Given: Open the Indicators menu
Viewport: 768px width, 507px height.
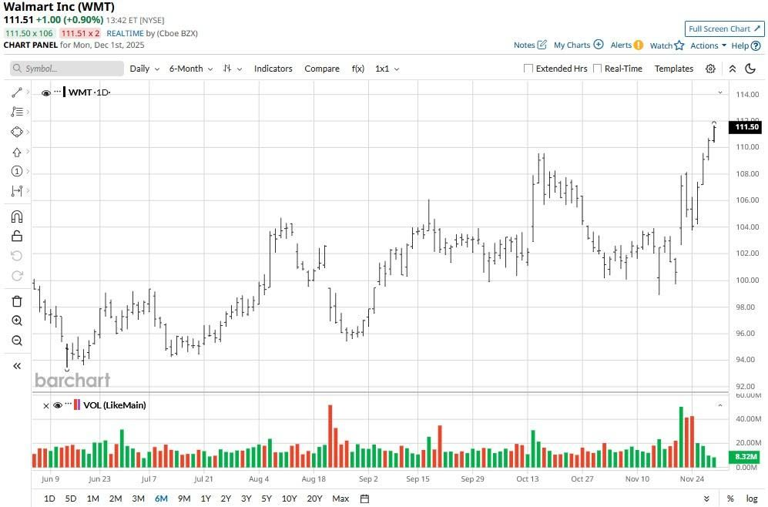Looking at the screenshot, I should coord(273,69).
